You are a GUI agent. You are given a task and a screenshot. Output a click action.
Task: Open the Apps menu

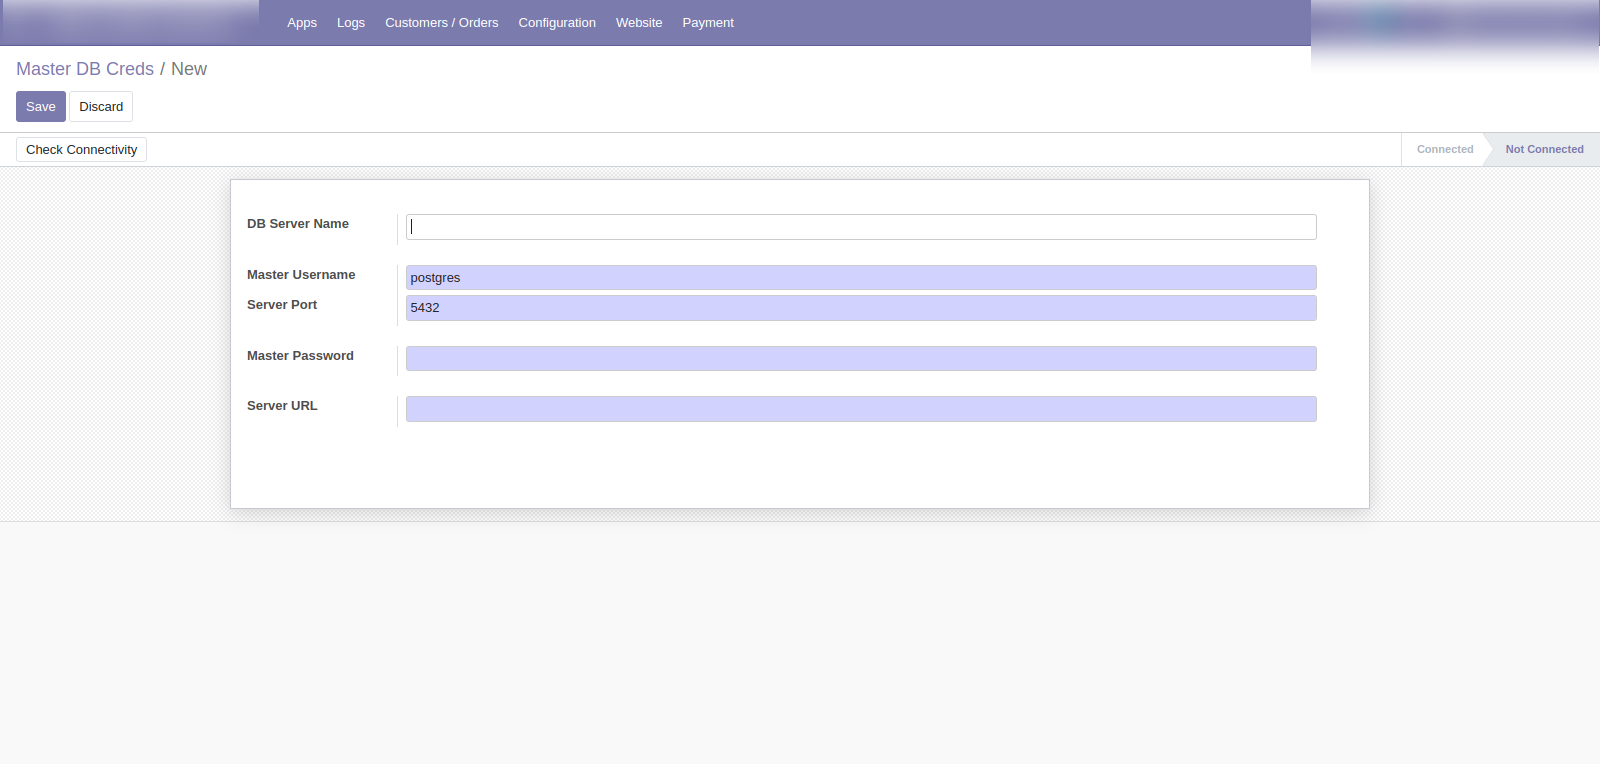301,22
